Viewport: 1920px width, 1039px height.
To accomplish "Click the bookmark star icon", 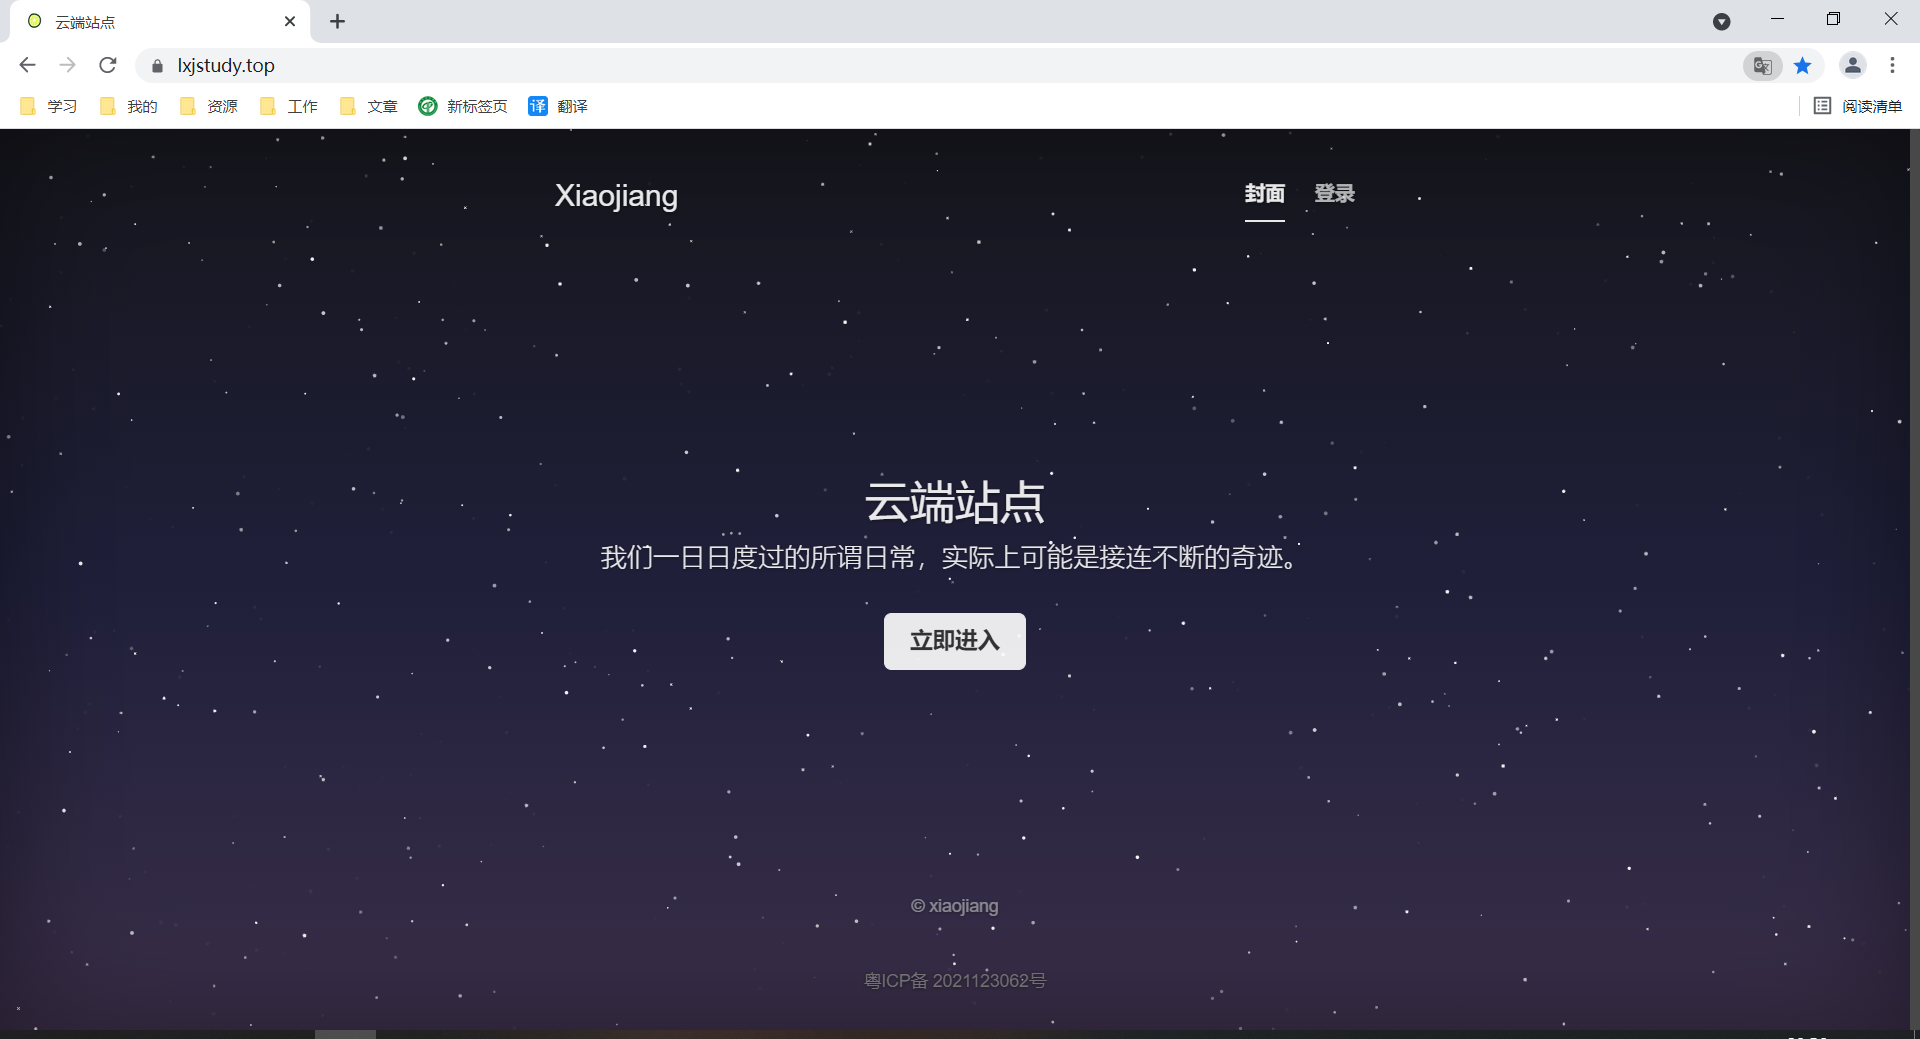I will [x=1802, y=66].
